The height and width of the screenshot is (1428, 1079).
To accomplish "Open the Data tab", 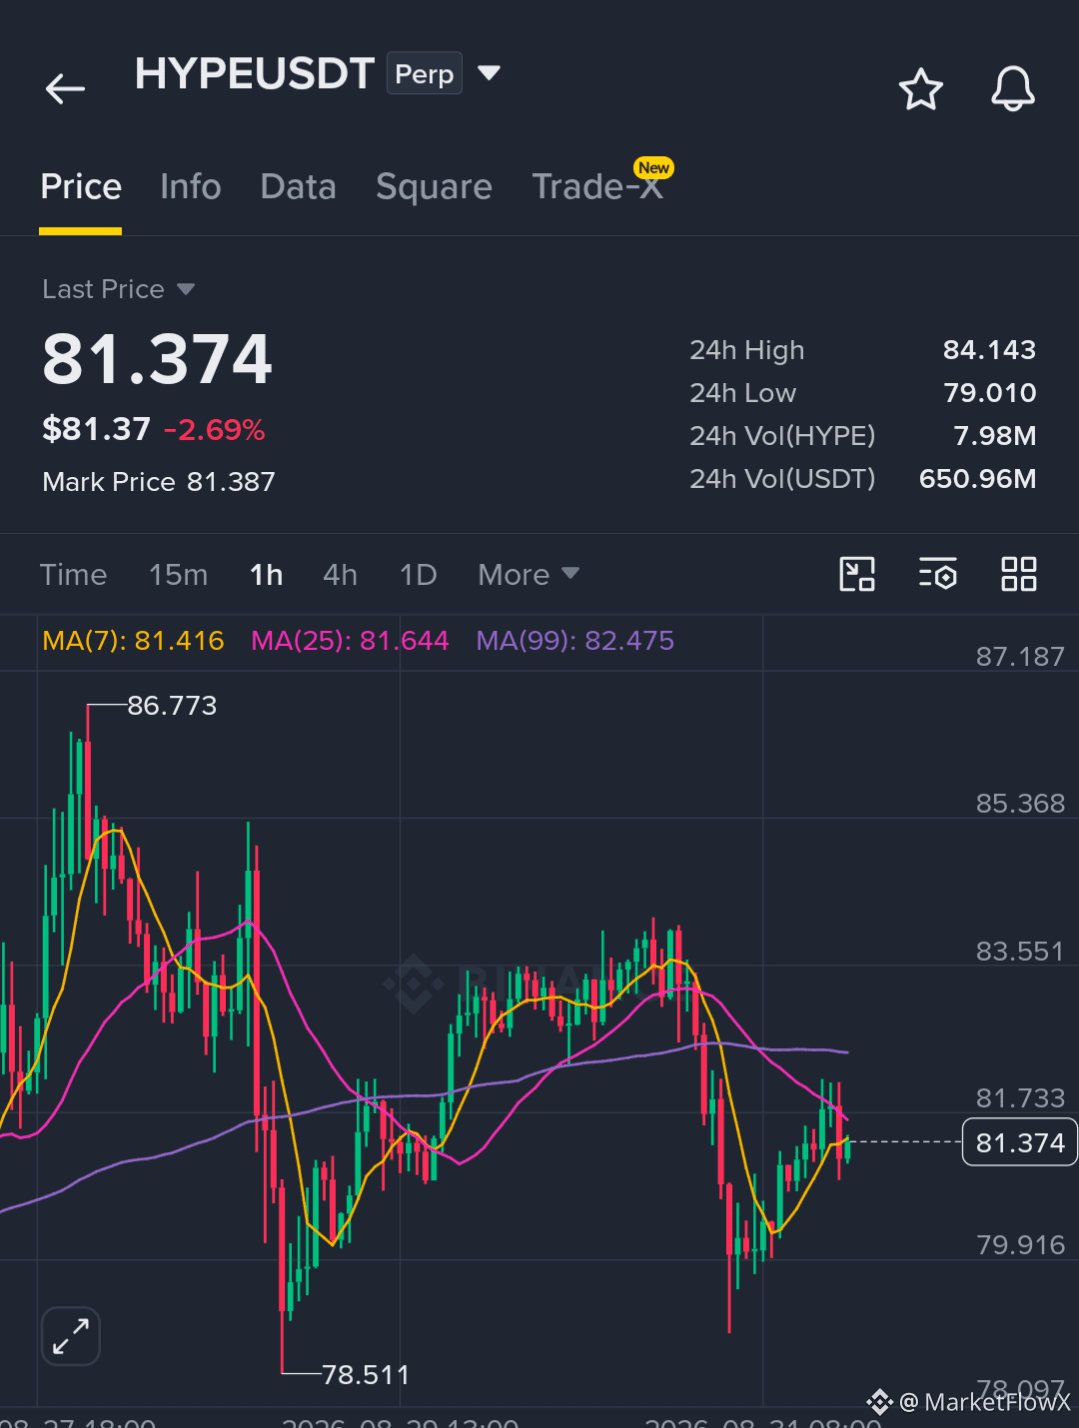I will coord(298,187).
